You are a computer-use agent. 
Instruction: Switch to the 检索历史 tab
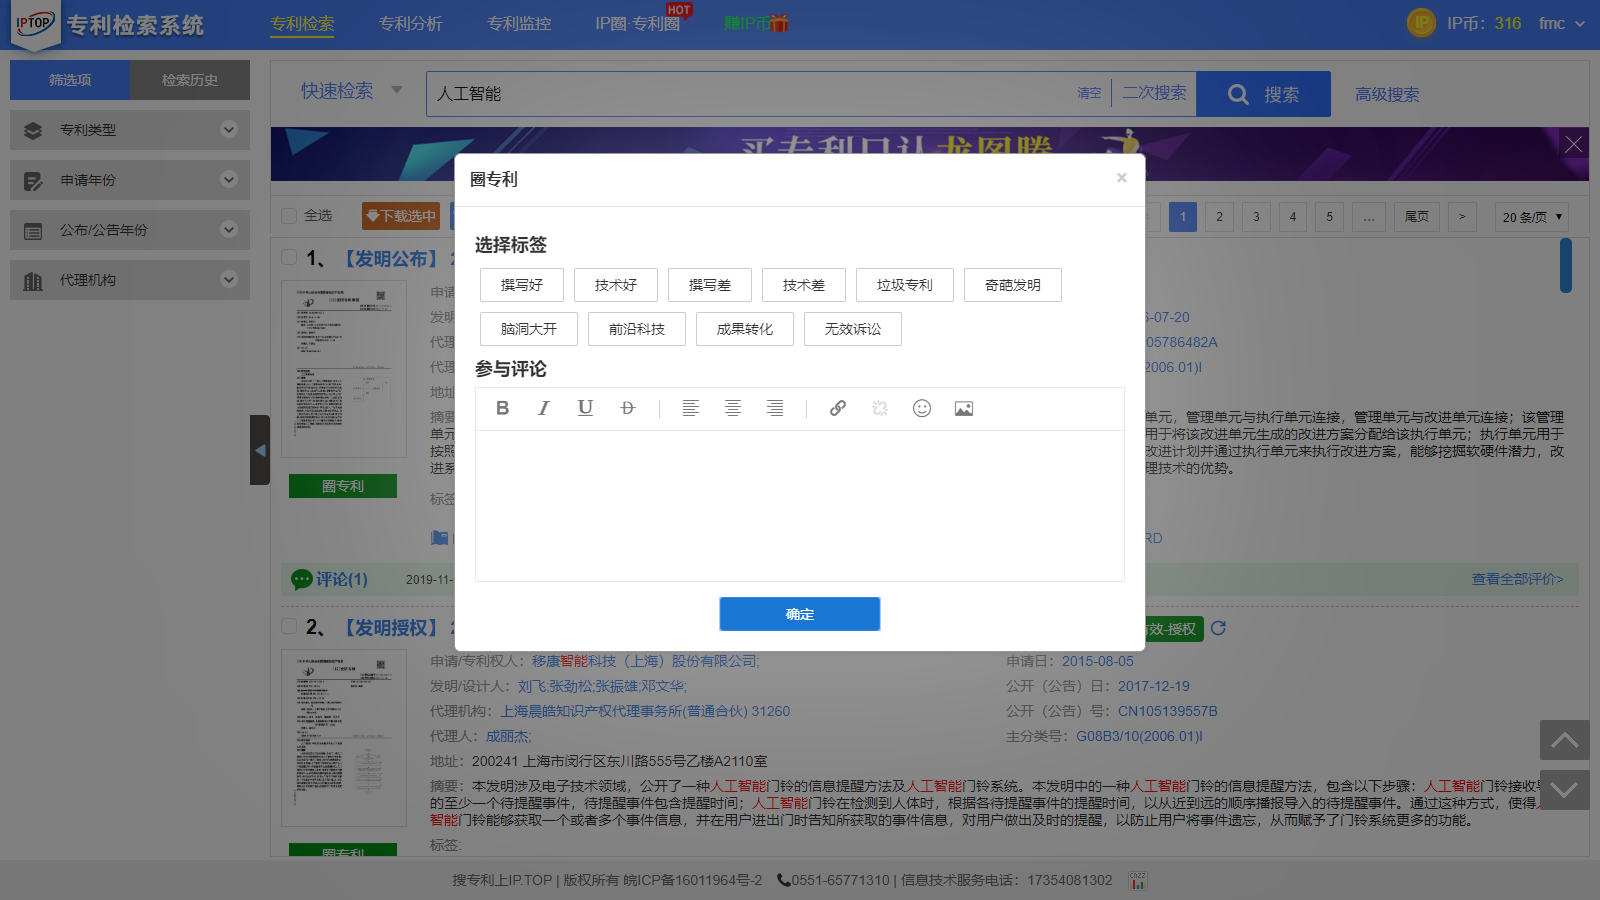coord(190,80)
